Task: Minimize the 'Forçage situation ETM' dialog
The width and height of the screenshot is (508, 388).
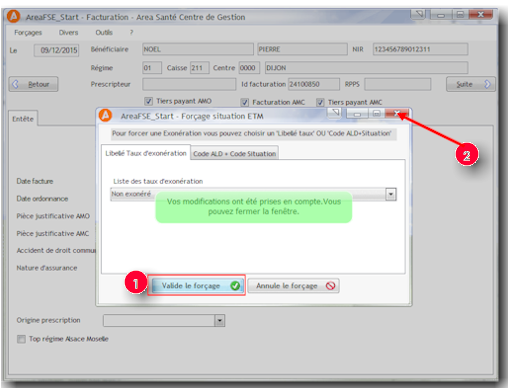Action: (357, 114)
